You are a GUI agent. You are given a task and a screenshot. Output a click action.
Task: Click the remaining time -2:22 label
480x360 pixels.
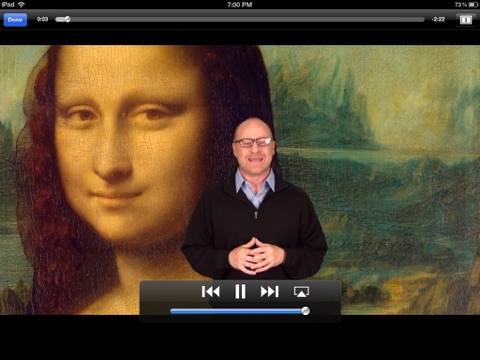tap(438, 19)
